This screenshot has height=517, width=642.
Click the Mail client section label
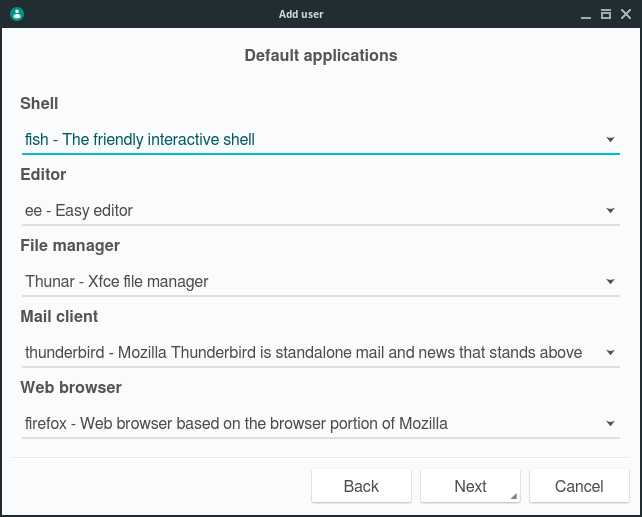59,316
